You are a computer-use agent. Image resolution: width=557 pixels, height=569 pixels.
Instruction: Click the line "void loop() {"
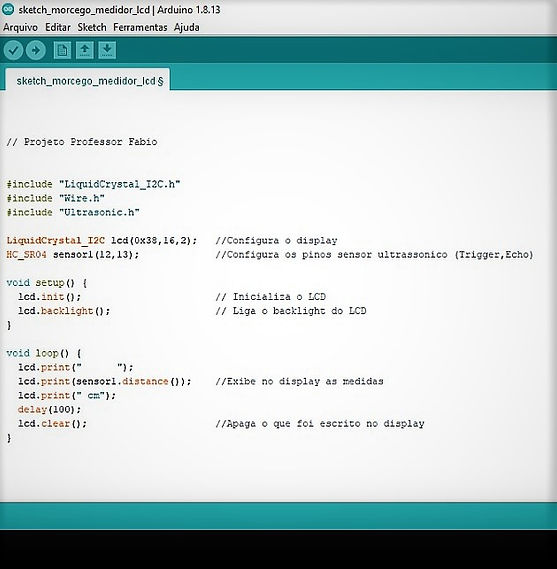point(44,353)
